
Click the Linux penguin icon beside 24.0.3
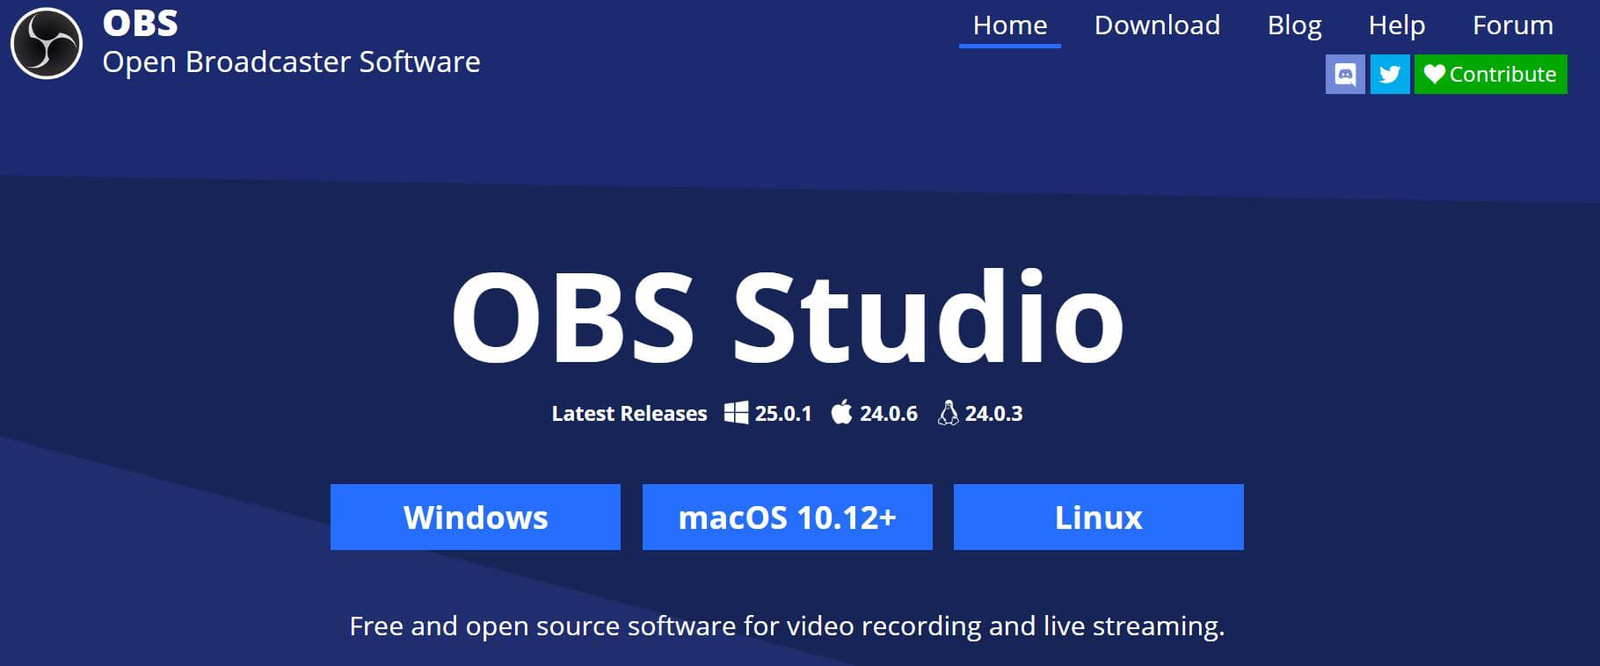(948, 413)
